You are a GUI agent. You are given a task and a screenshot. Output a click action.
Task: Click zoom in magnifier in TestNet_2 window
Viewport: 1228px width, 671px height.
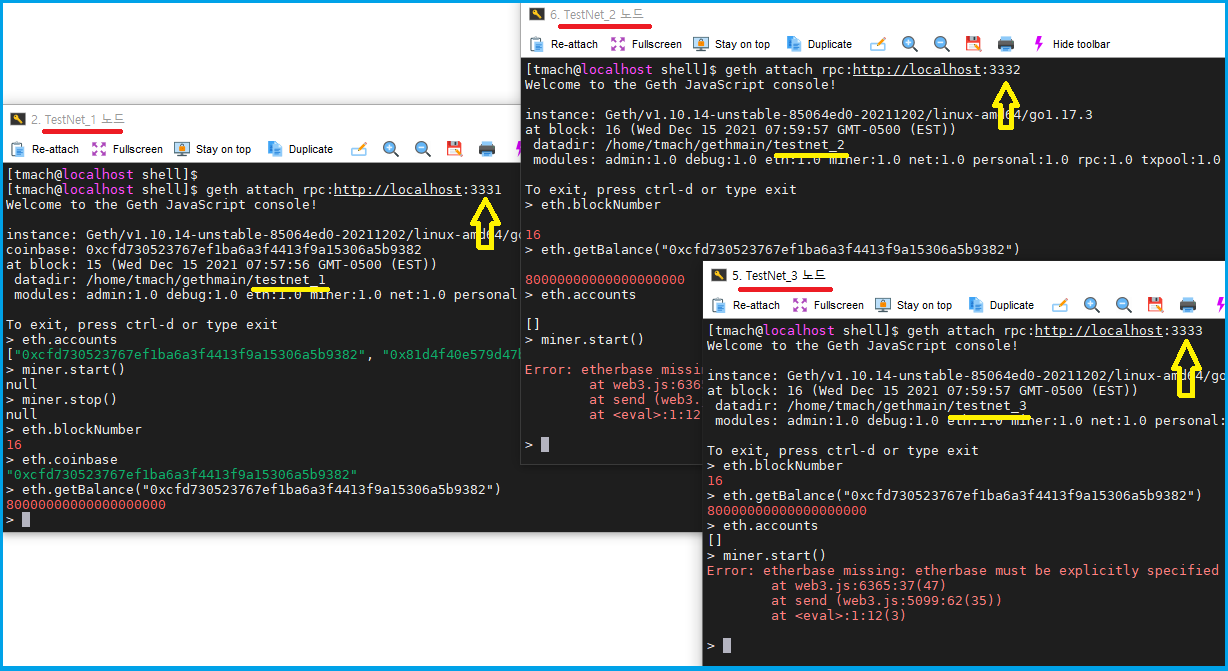[x=910, y=44]
